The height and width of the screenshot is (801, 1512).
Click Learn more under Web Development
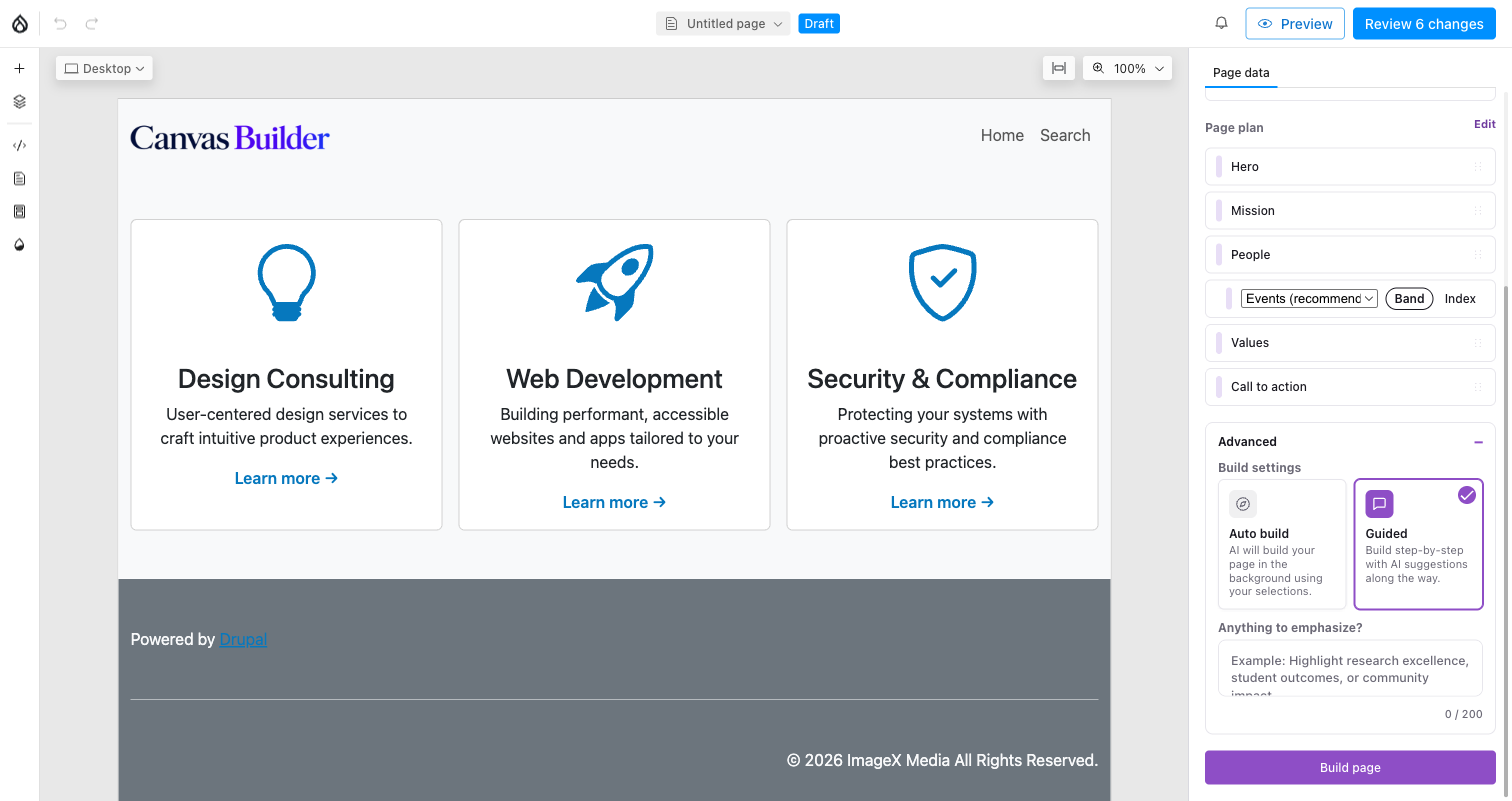(614, 503)
